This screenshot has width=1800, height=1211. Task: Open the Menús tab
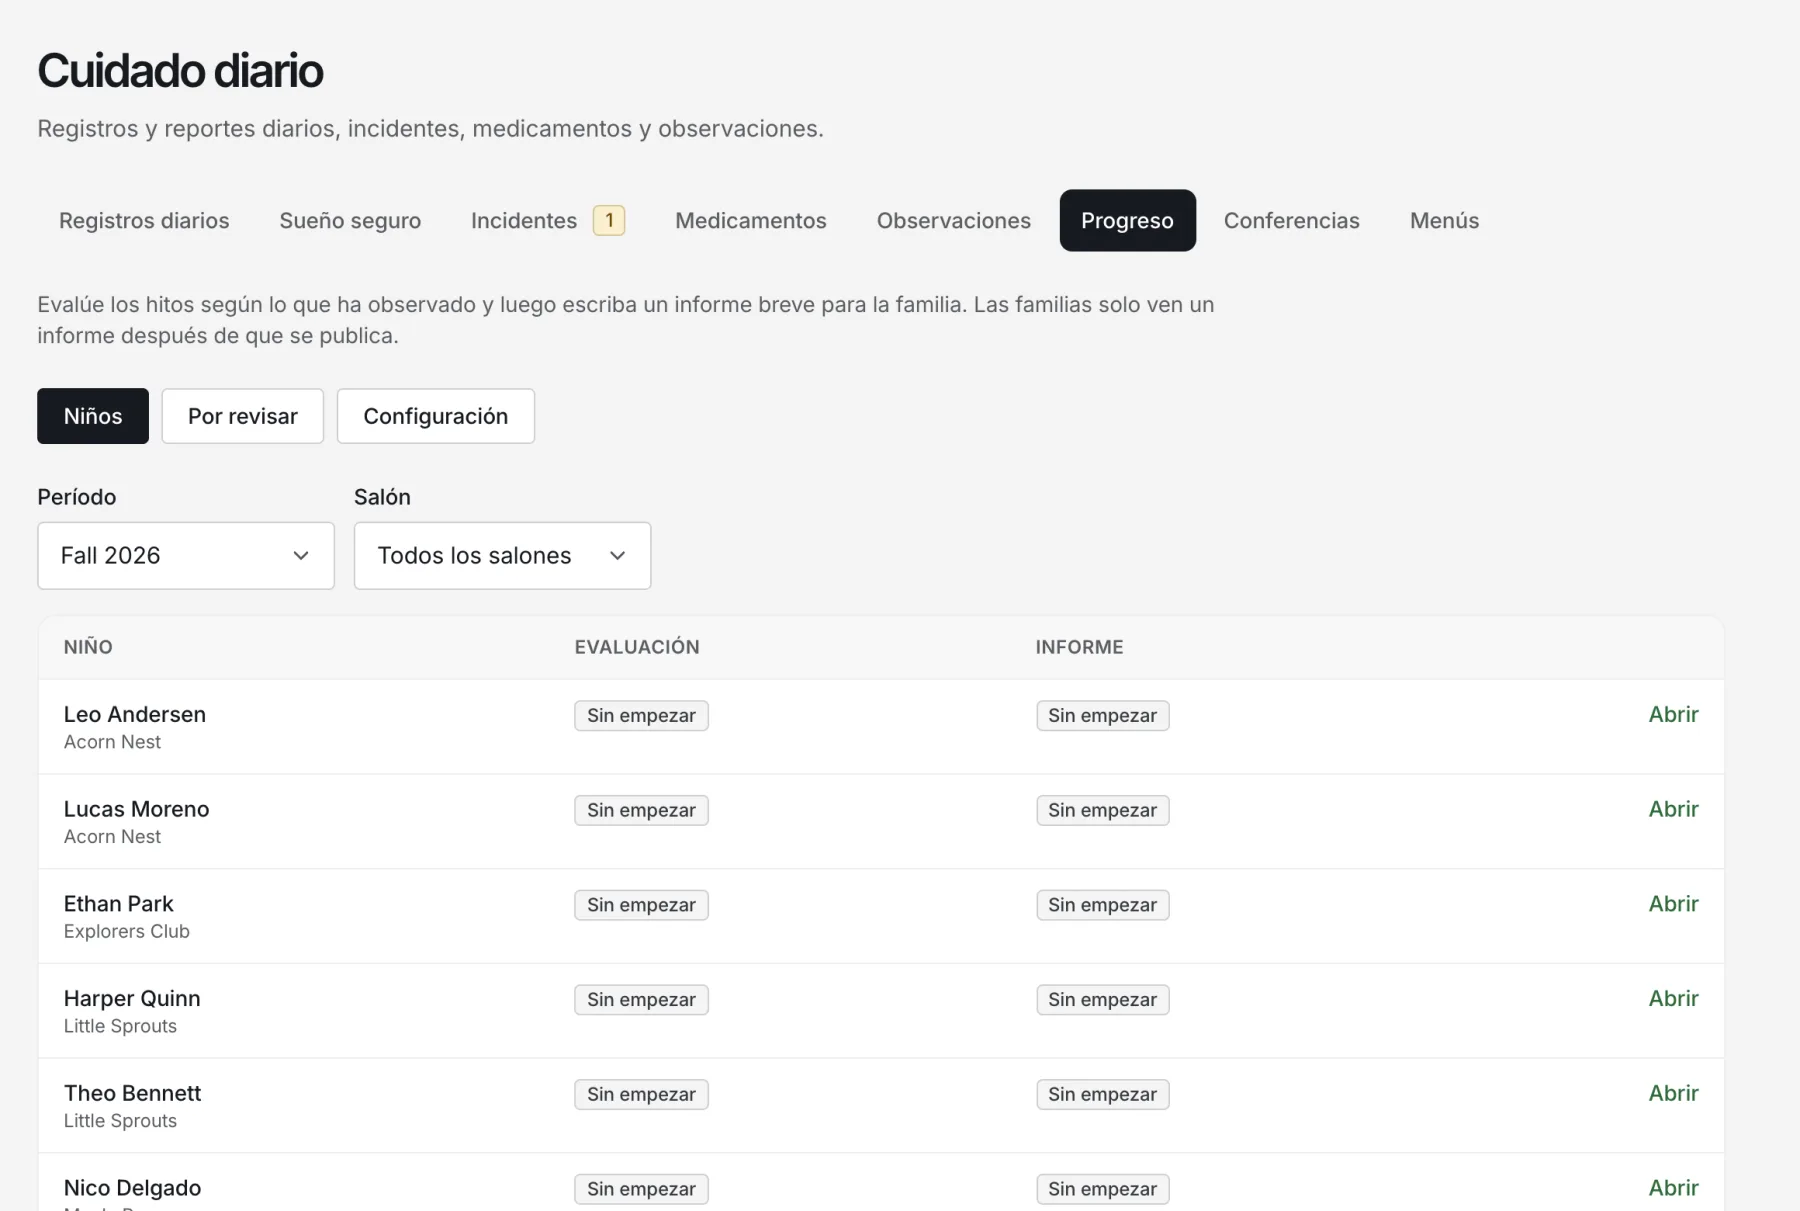(1444, 220)
